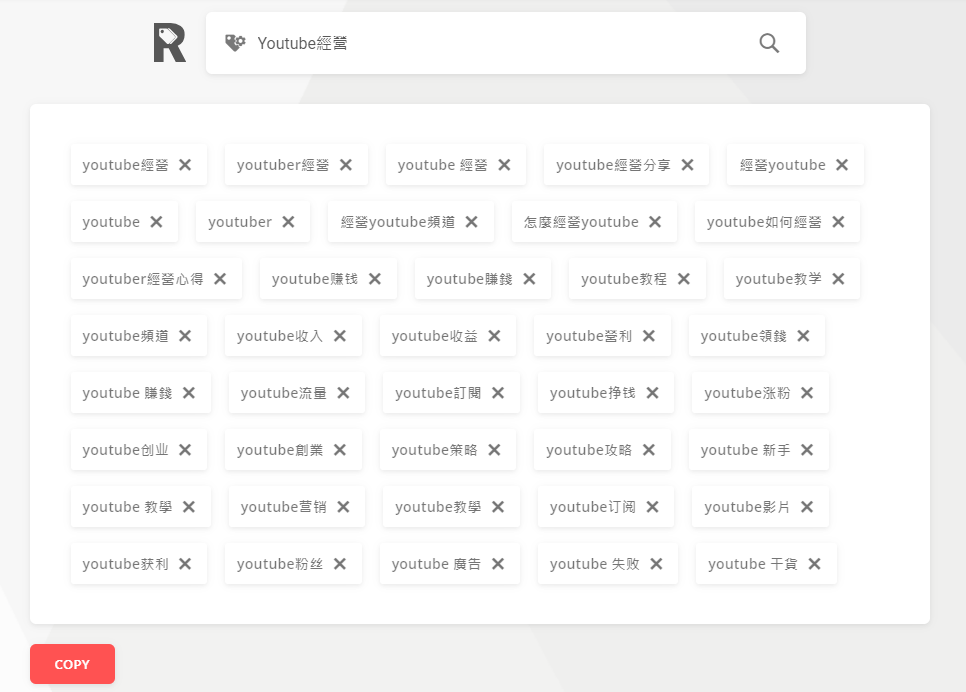Screen dimensions: 966x692
Task: Delete the 經營youtube tag
Action: [x=842, y=165]
